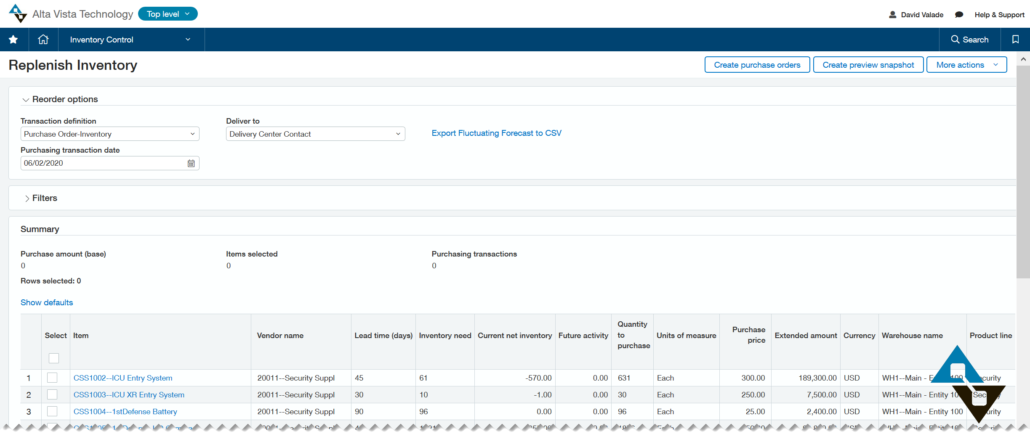Click the Product line column header
Screen dimensions: 1030x439
coord(991,335)
